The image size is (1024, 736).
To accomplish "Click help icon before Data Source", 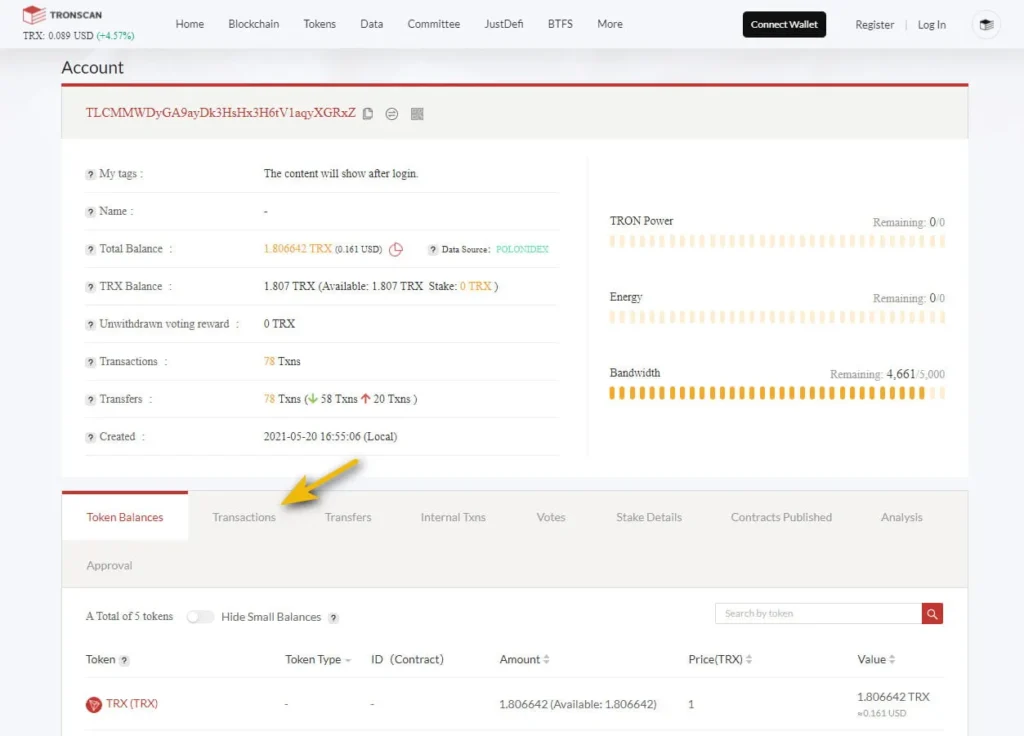I will click(x=432, y=249).
